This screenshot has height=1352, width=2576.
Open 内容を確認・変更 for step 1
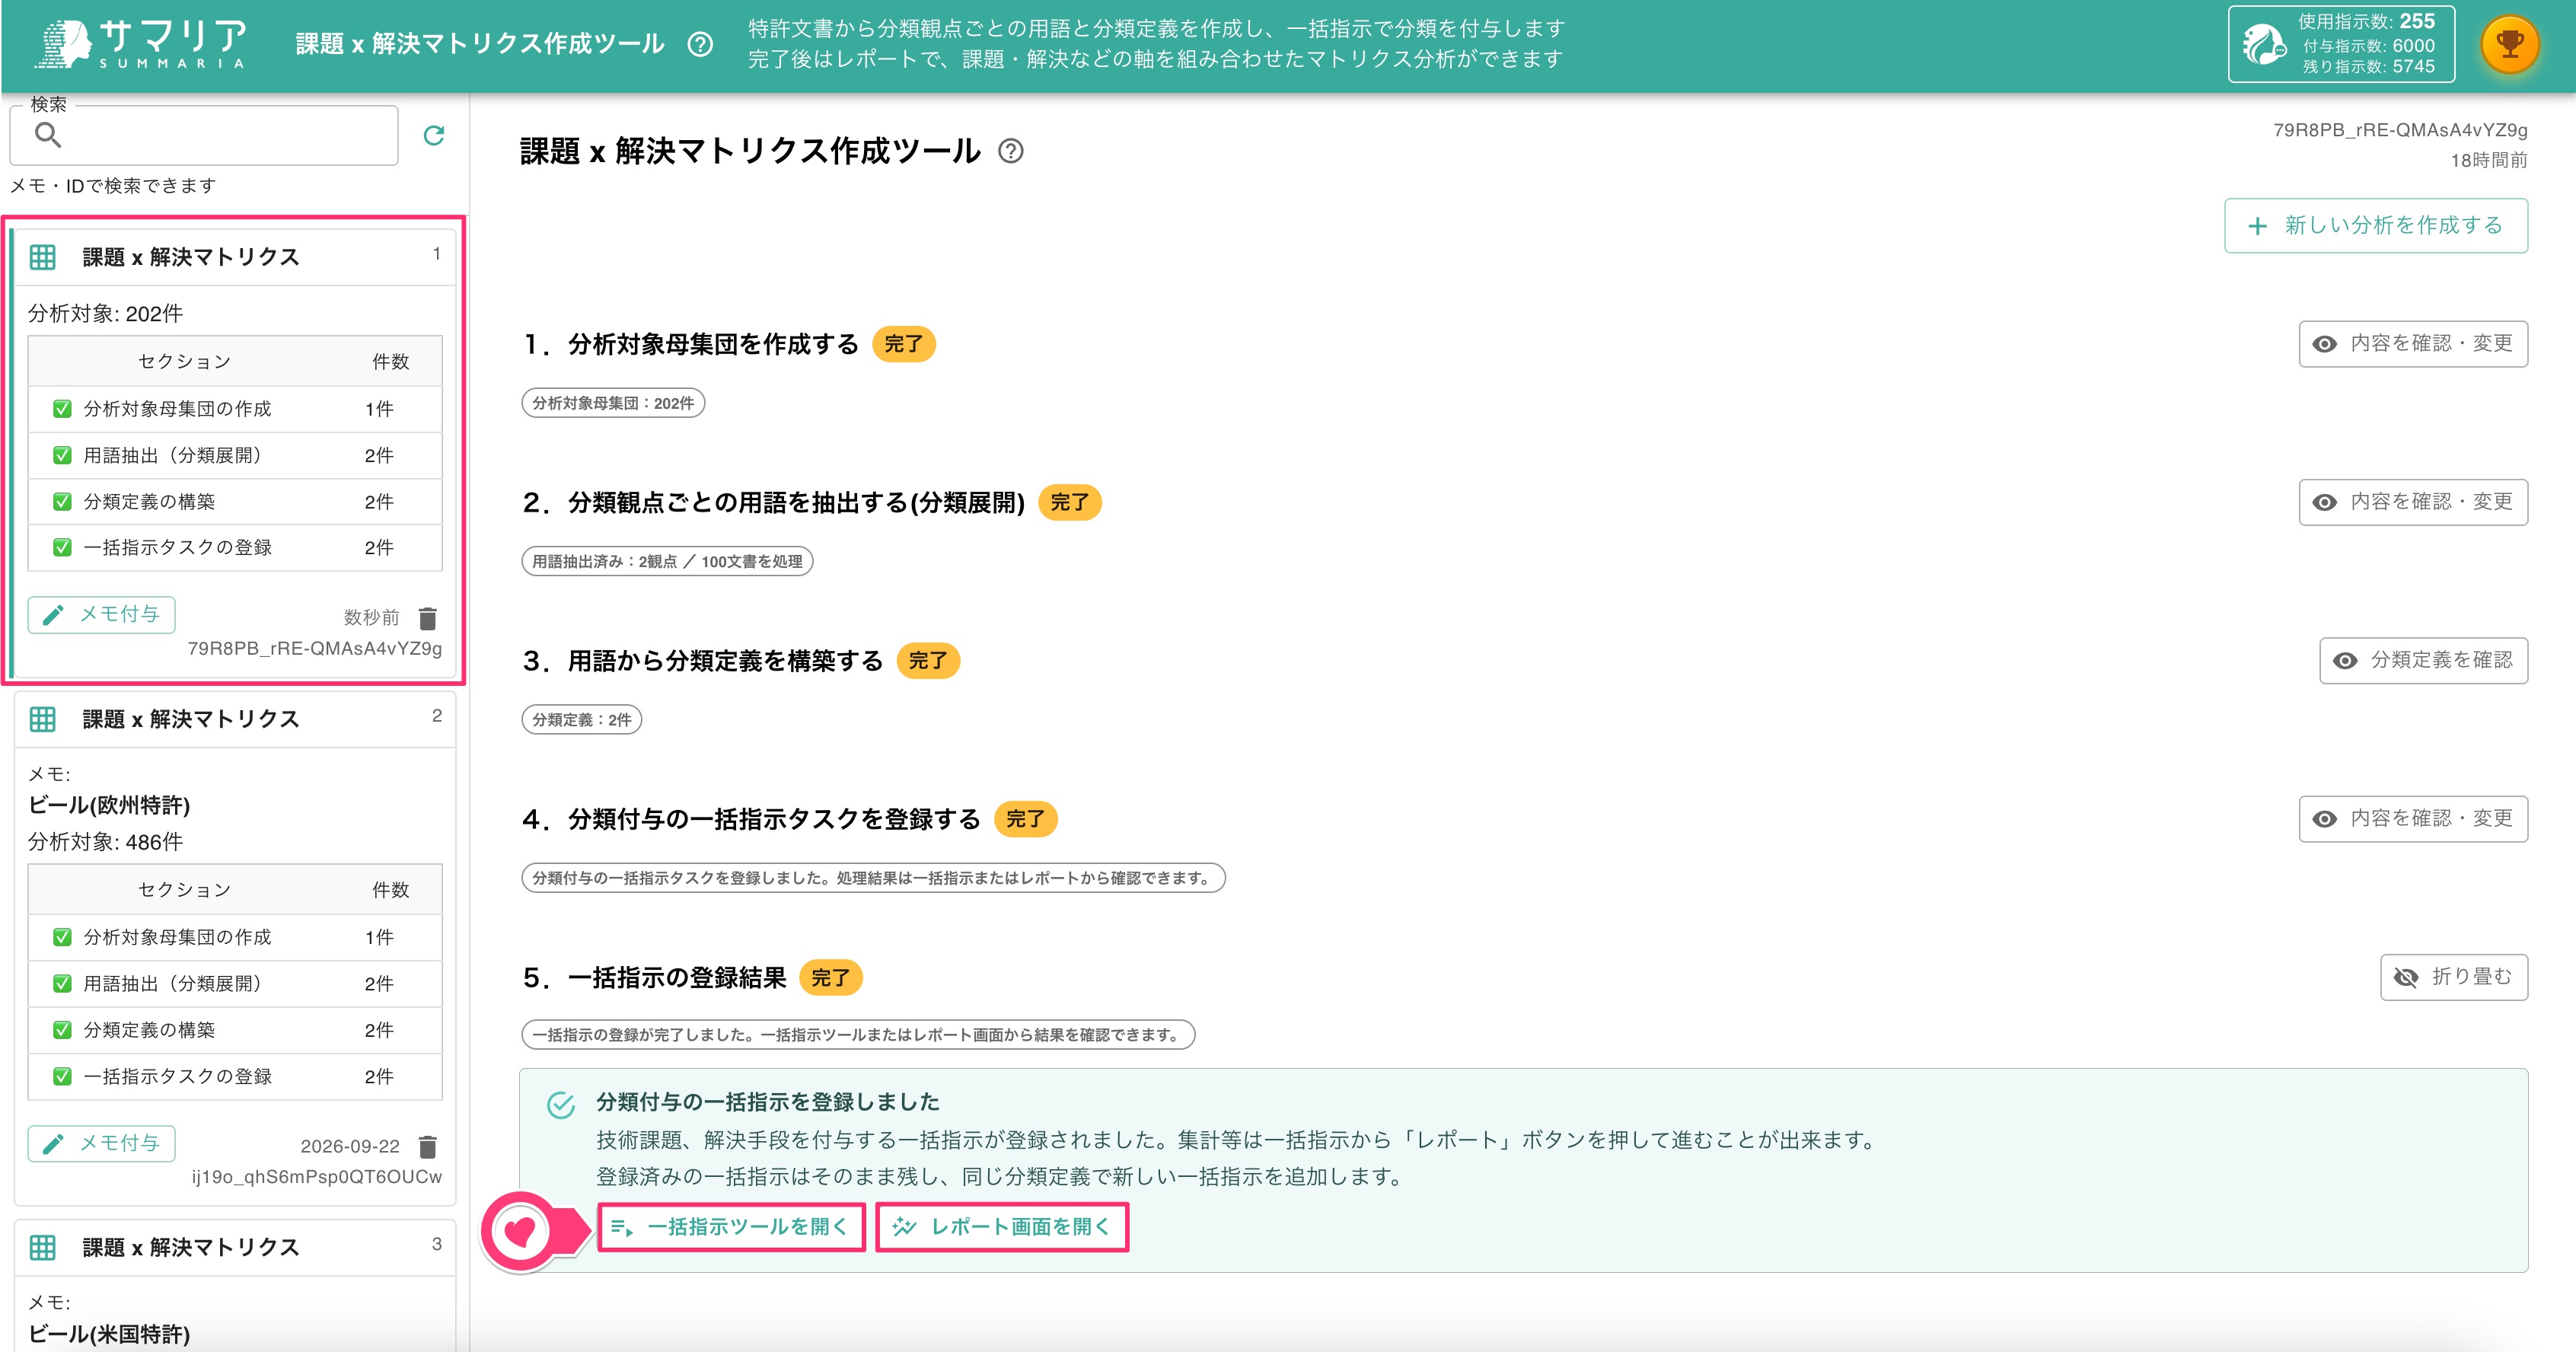pos(2413,344)
